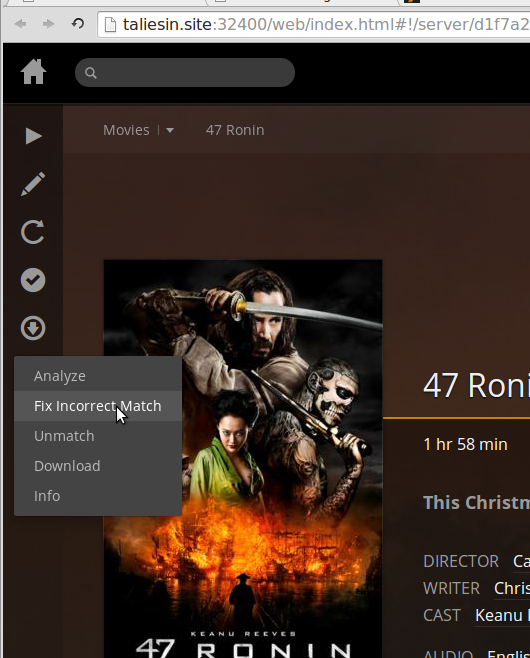Select Fix Incorrect Match menu entry

click(98, 406)
